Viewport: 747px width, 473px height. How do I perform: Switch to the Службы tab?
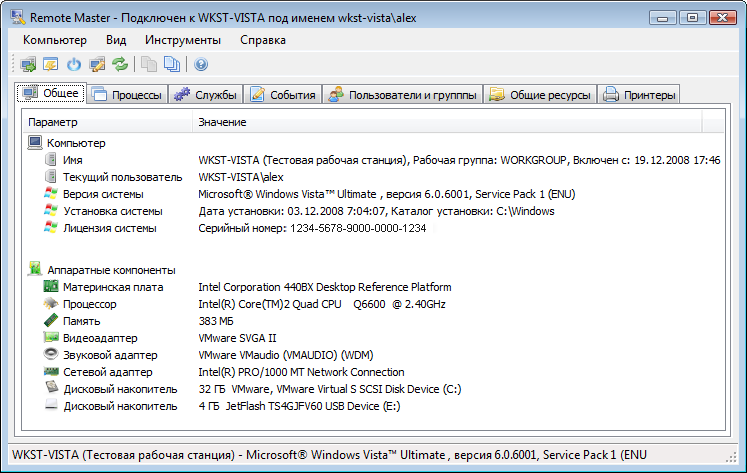[205, 94]
